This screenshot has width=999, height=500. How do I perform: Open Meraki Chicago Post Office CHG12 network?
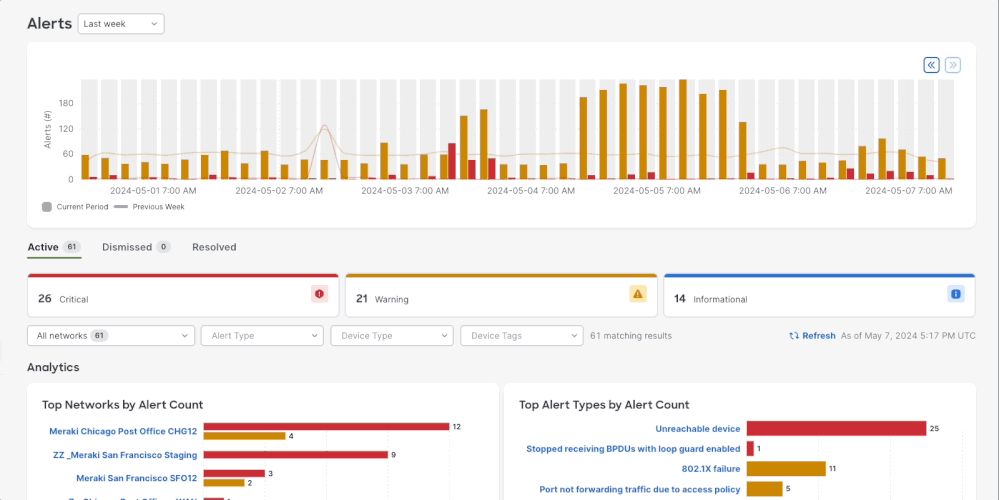tap(123, 432)
